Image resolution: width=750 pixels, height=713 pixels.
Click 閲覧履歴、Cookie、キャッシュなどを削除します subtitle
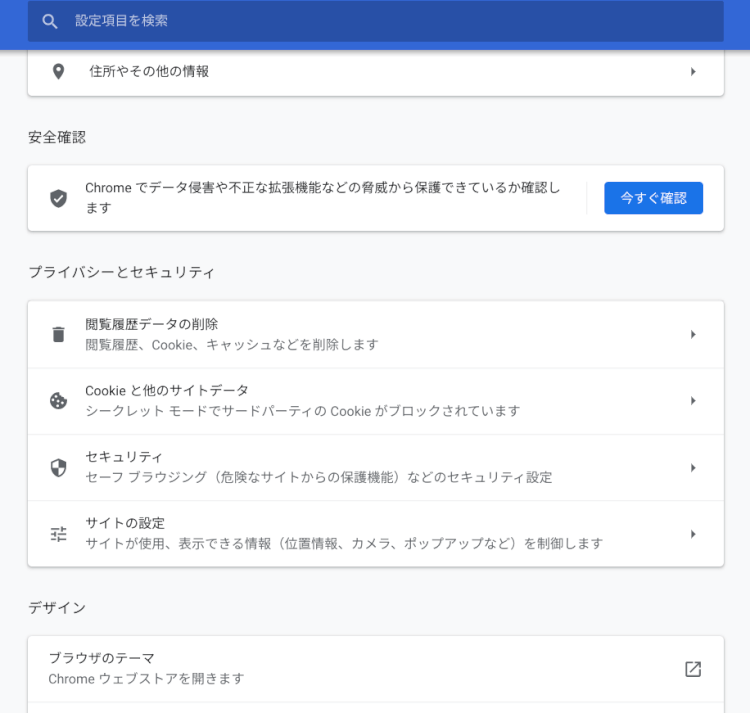[232, 345]
